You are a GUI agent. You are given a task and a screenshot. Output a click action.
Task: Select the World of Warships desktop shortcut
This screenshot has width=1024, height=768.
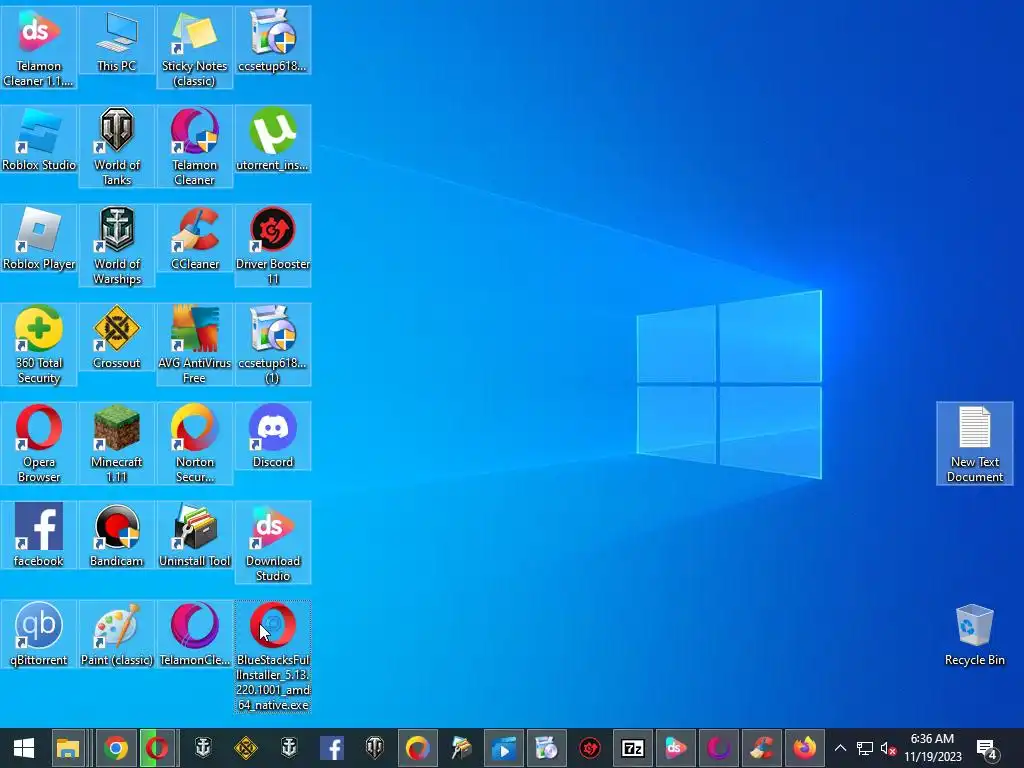[x=116, y=246]
